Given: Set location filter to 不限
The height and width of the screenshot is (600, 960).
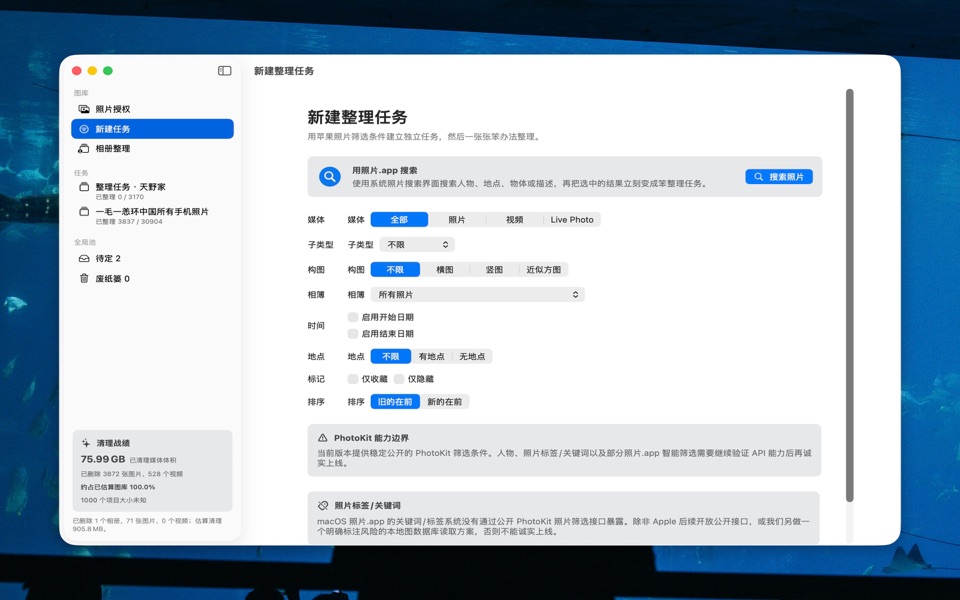Looking at the screenshot, I should (x=391, y=356).
